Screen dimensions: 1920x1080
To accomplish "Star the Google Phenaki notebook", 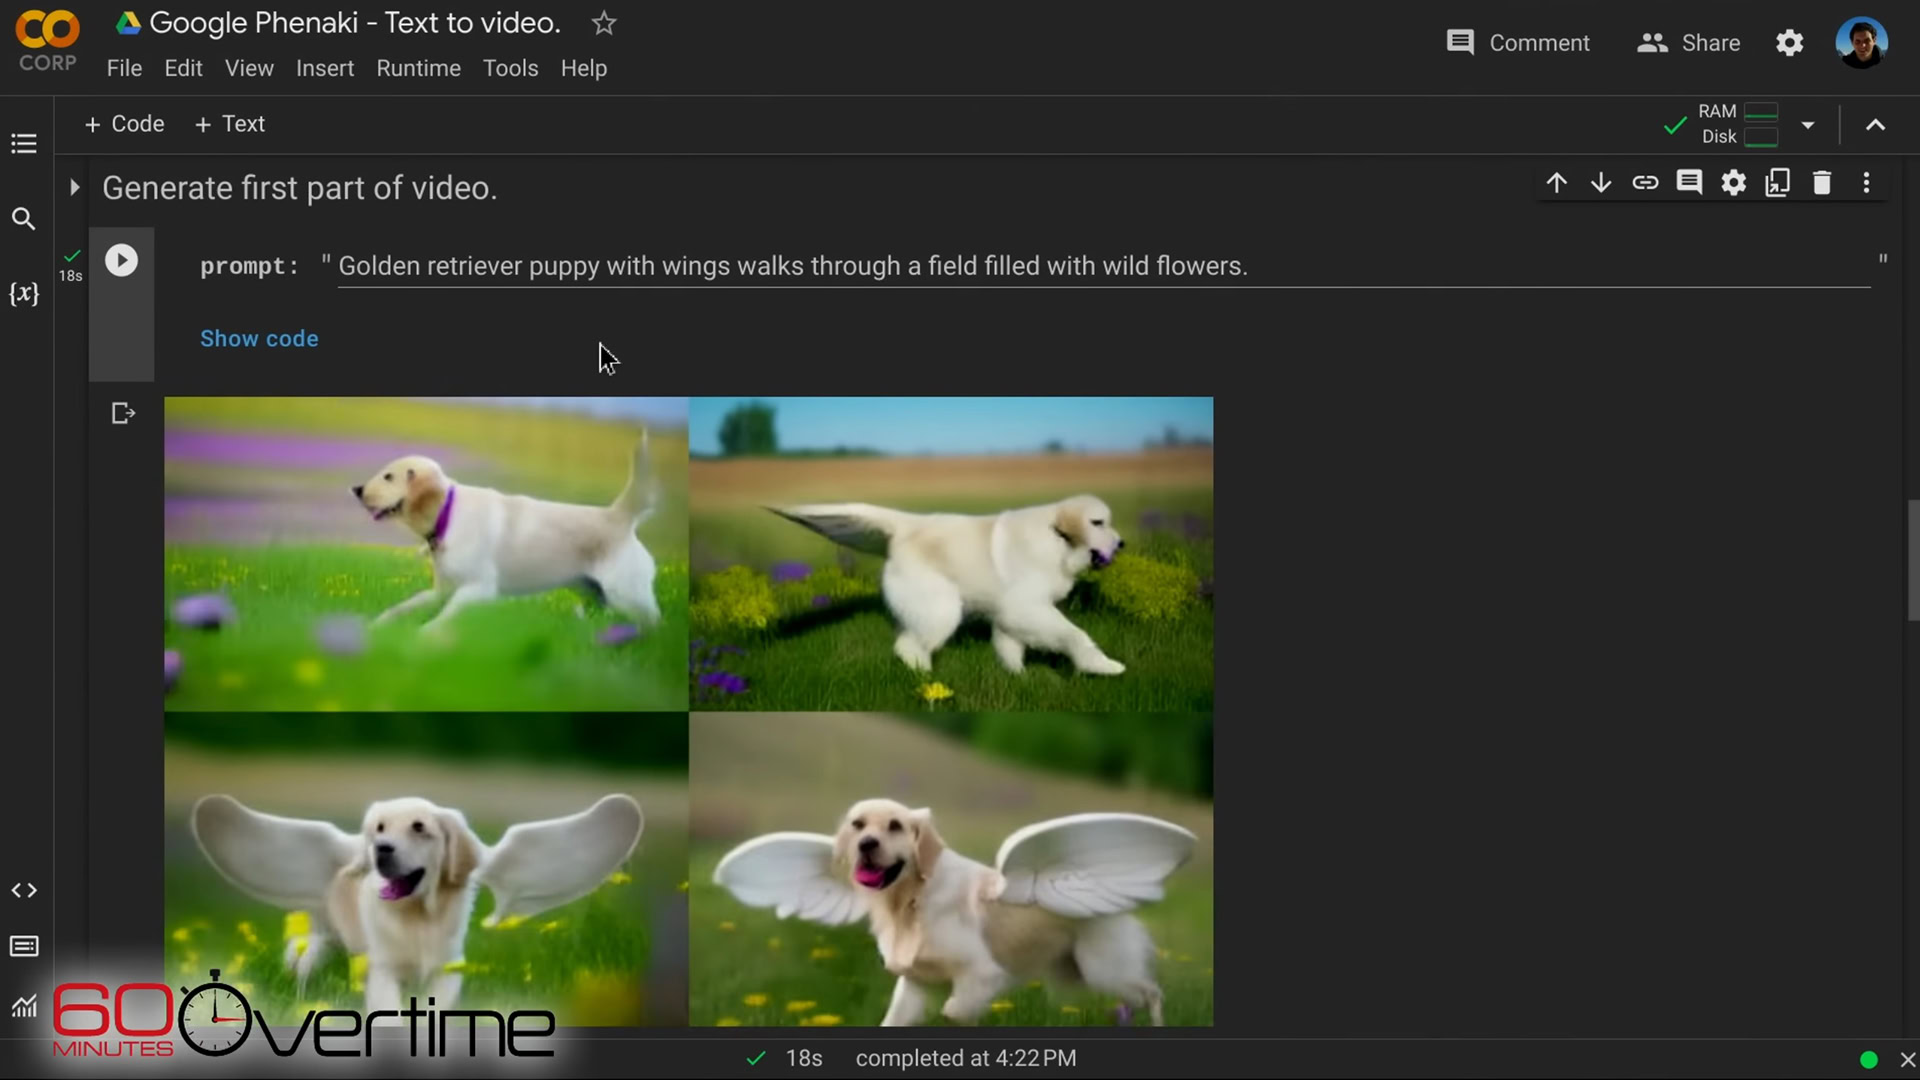I will click(x=604, y=22).
